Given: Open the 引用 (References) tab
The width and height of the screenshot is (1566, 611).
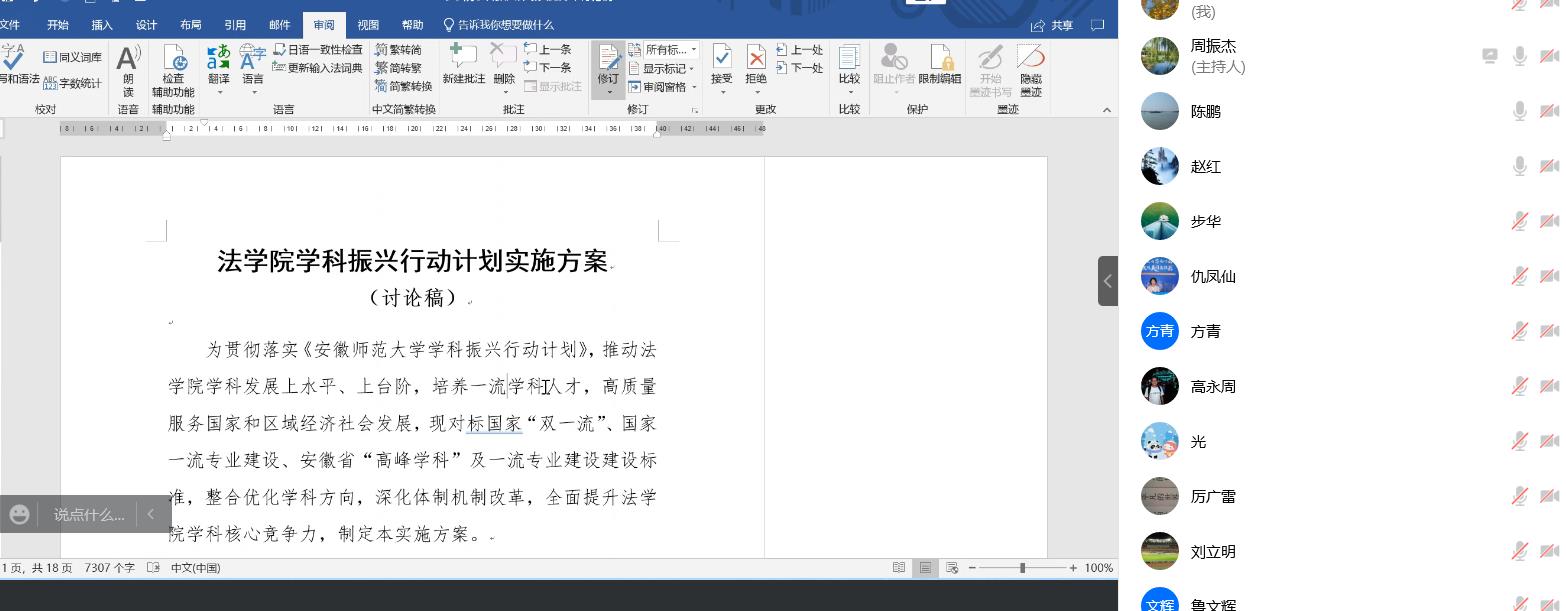Looking at the screenshot, I should [235, 25].
